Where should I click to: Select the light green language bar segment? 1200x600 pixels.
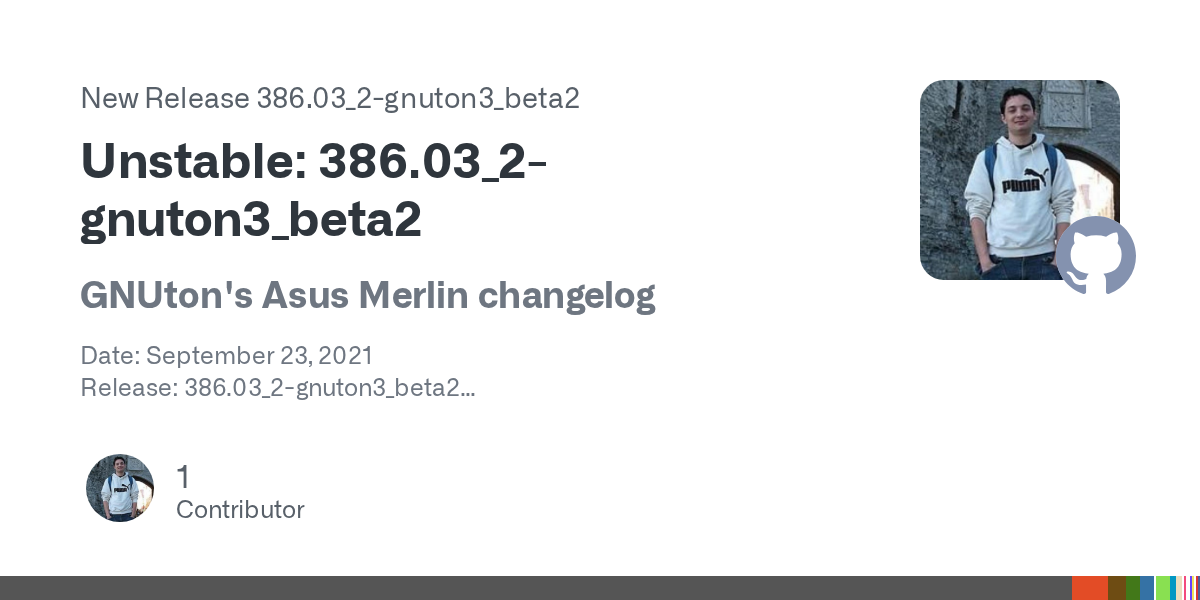1162,588
